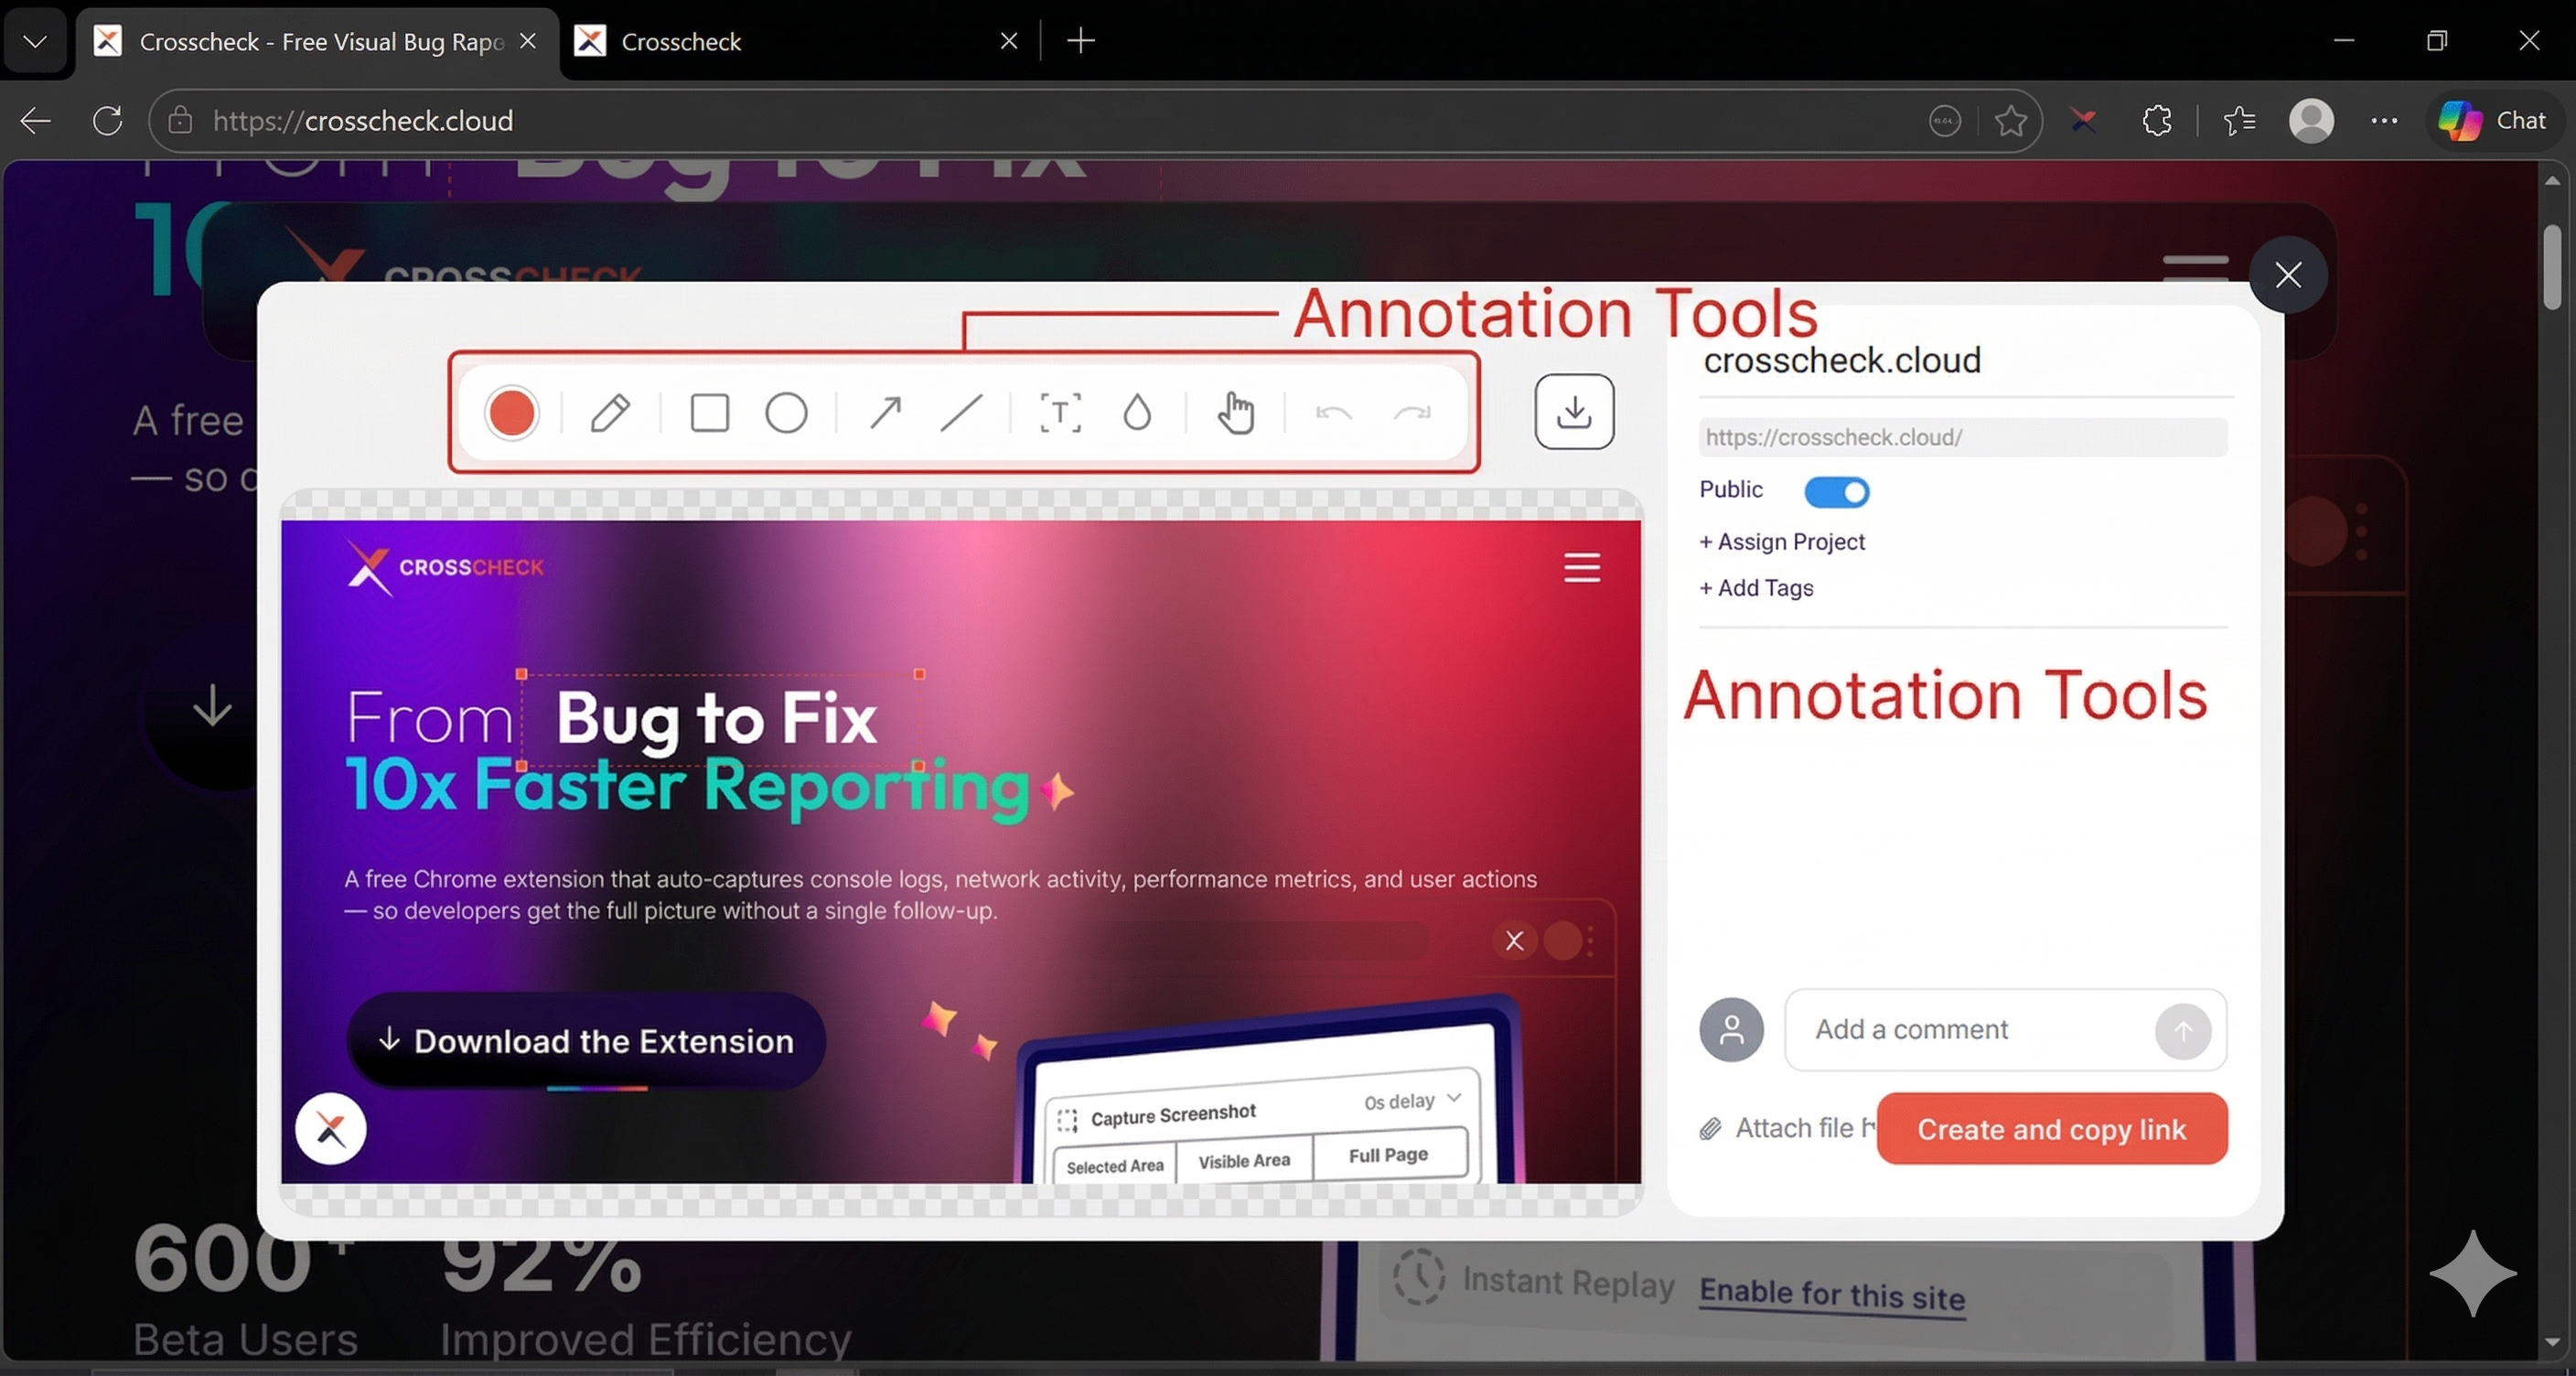Bookmark the page with the star icon
Screen dimensions: 2576x1376
pyautogui.click(x=2012, y=120)
